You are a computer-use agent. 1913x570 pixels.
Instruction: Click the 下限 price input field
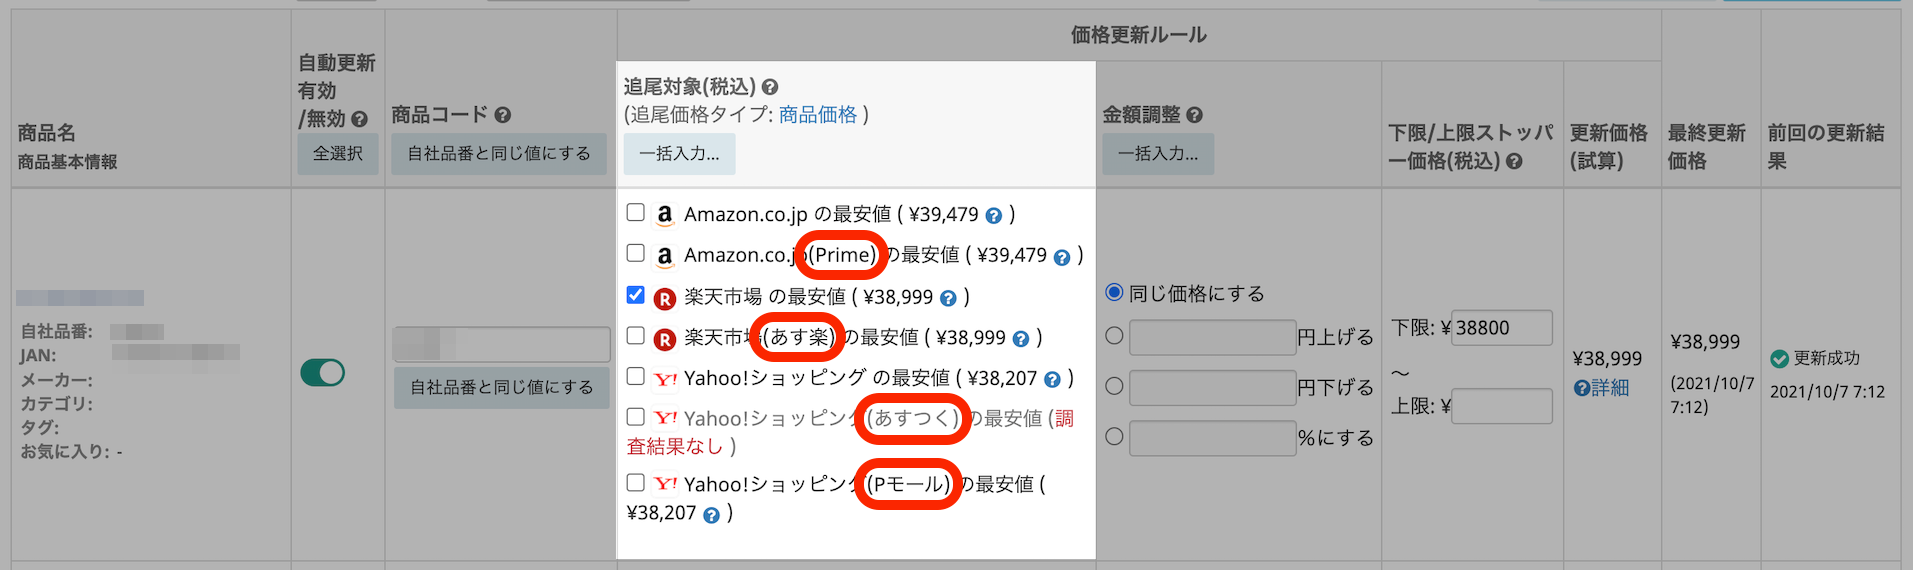point(1501,328)
